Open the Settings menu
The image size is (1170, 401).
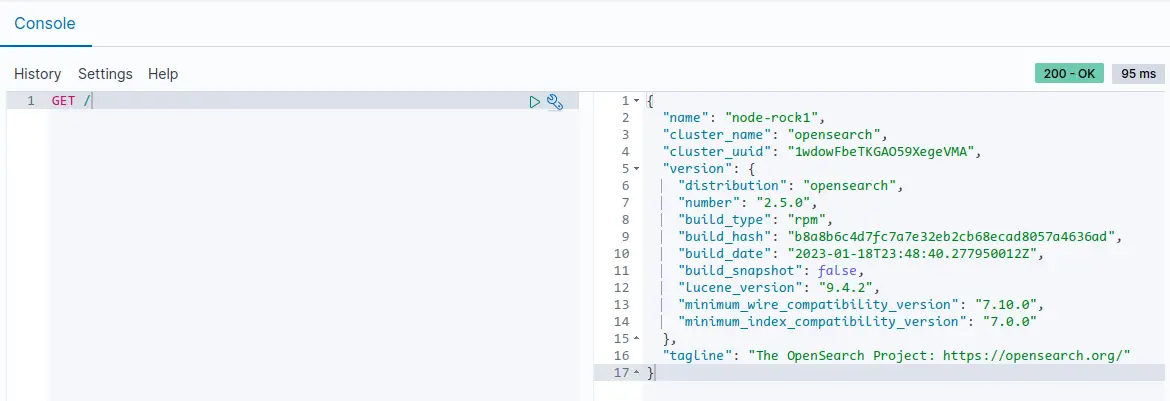105,74
